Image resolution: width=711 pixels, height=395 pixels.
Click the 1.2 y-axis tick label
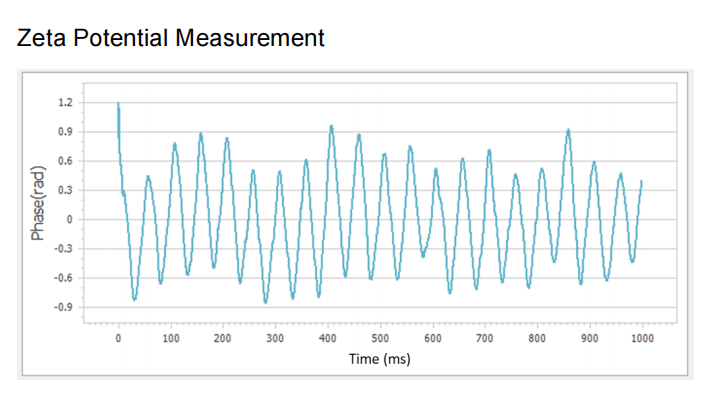click(x=65, y=102)
